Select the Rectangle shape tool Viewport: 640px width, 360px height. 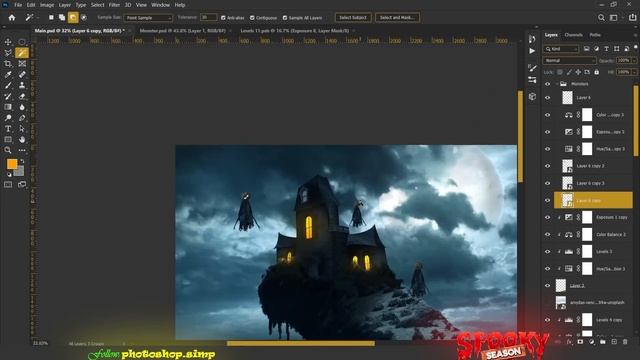pyautogui.click(x=8, y=140)
